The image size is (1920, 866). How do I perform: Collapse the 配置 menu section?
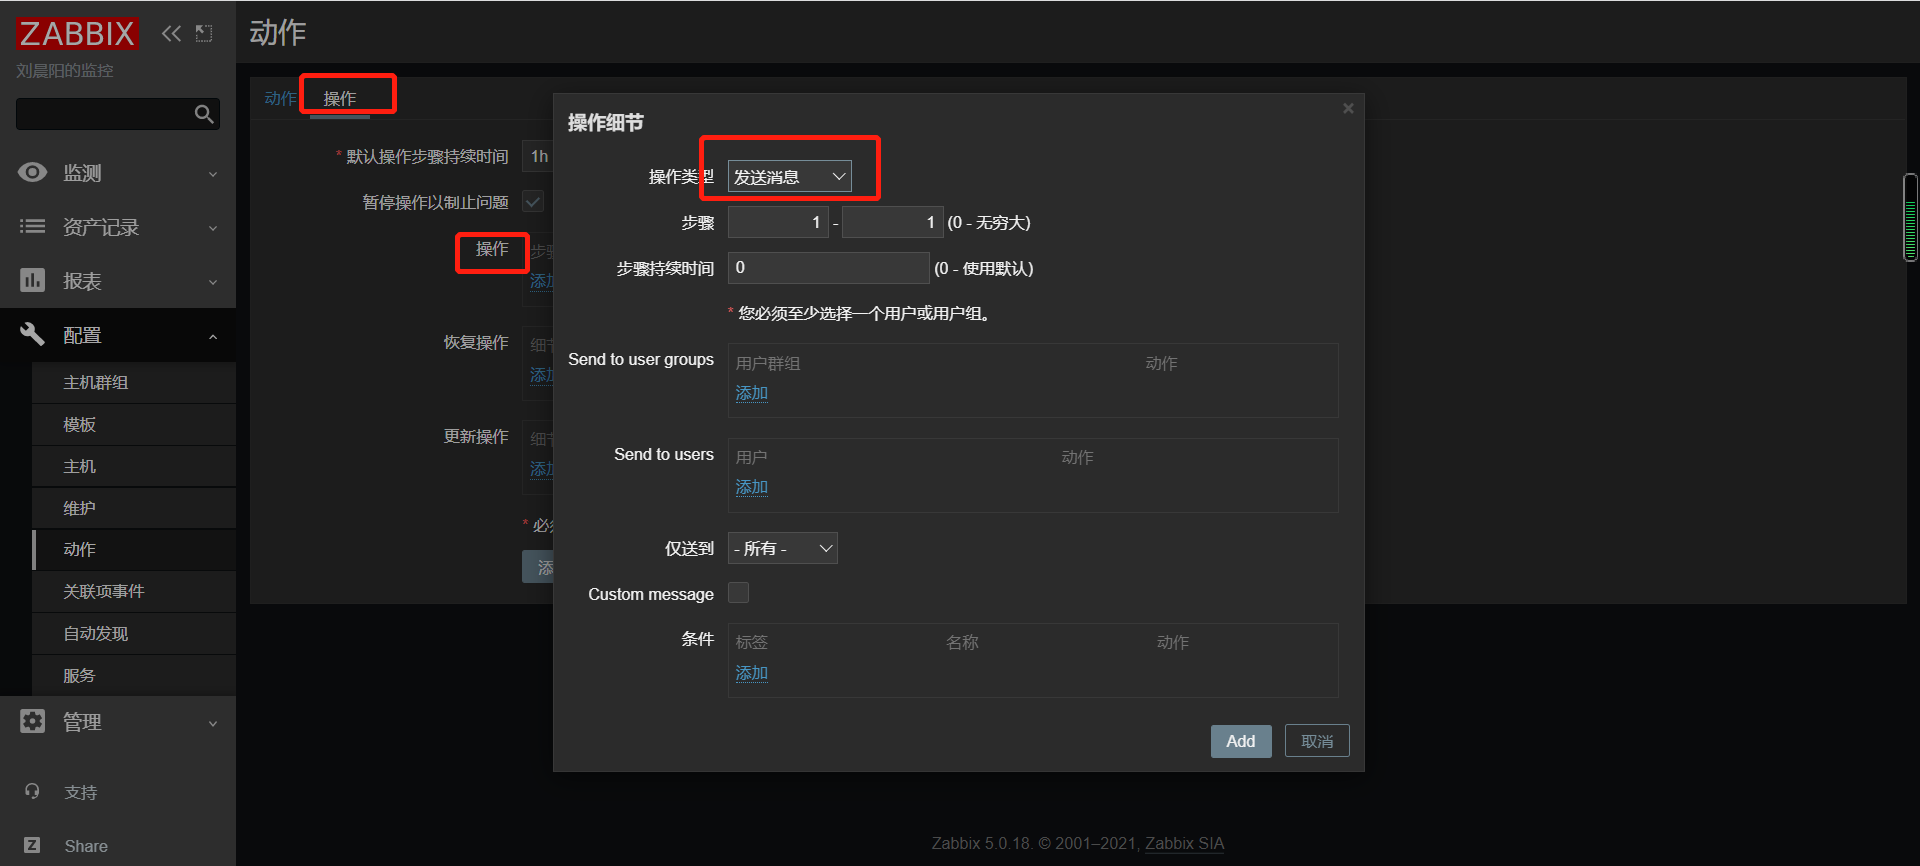point(213,336)
